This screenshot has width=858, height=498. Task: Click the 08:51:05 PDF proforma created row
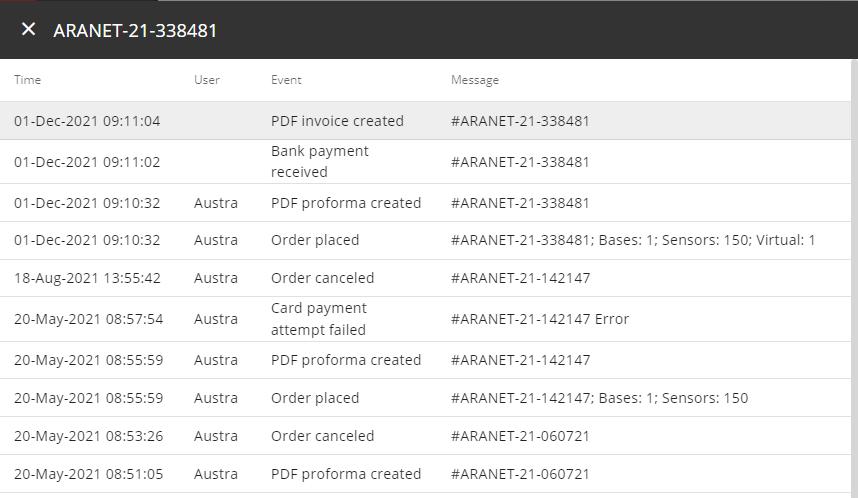[x=346, y=474]
